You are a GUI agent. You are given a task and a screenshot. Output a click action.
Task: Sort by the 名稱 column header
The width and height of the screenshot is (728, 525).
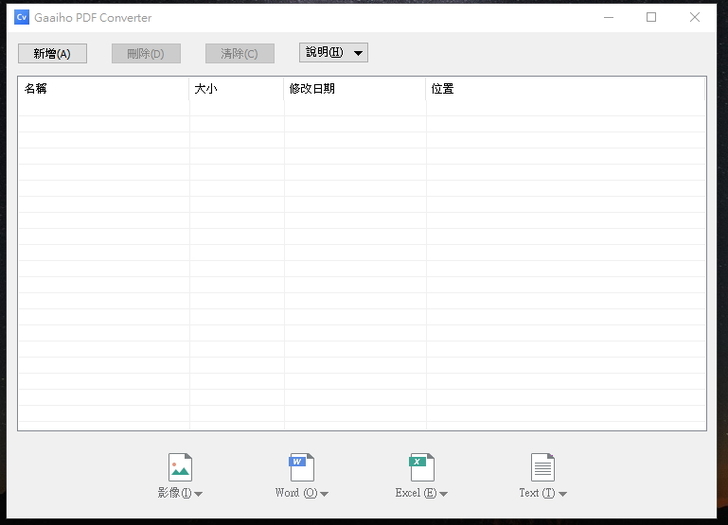click(104, 89)
